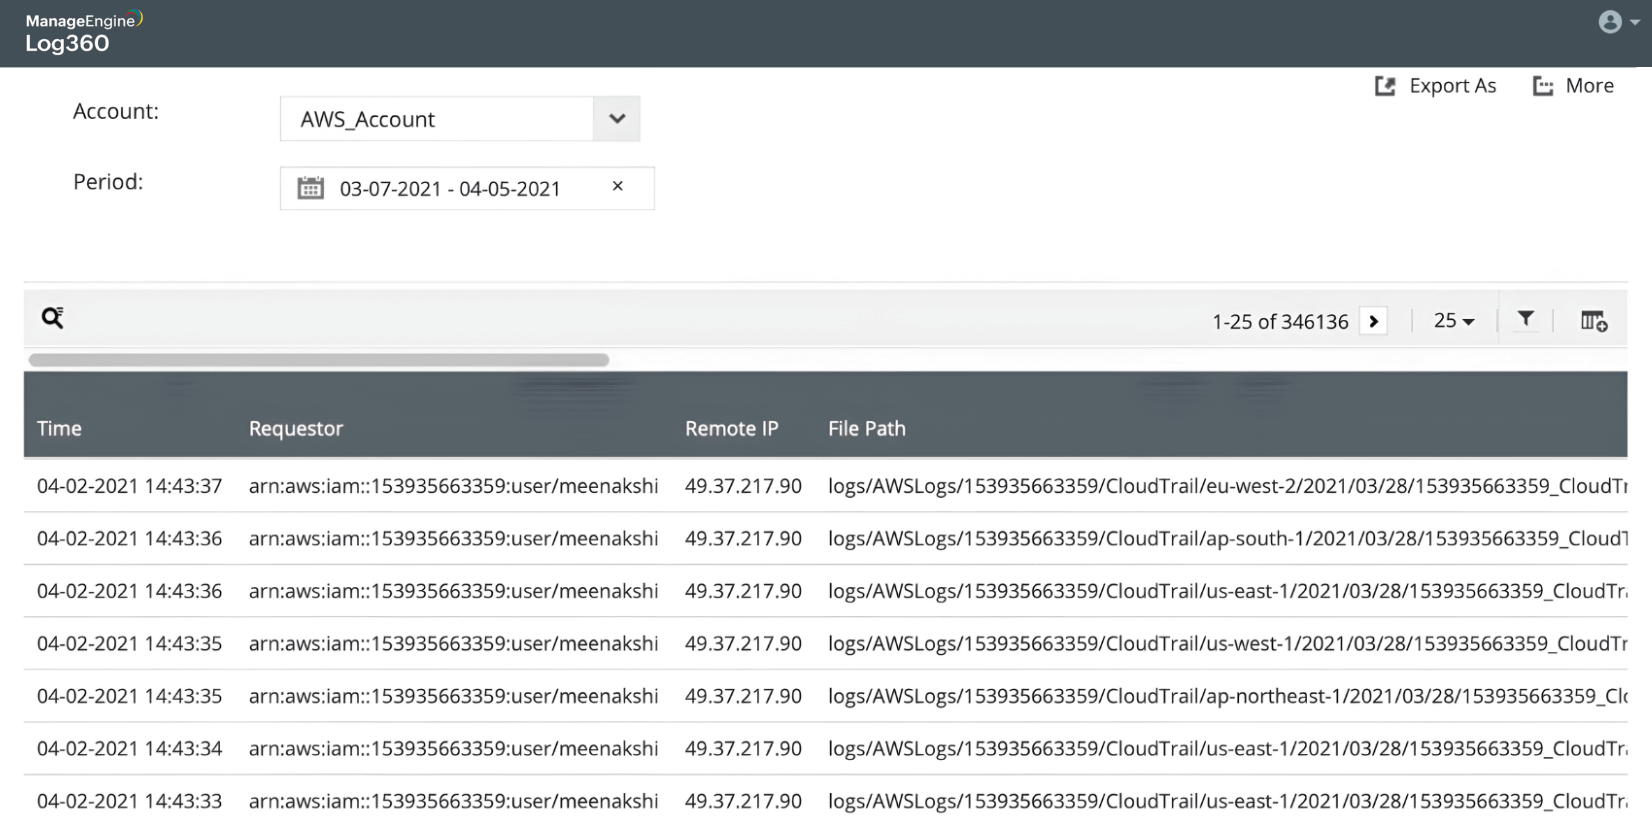Screen dimensions: 1652x835
Task: Click the time in the us-west-1 row
Action: coord(130,644)
